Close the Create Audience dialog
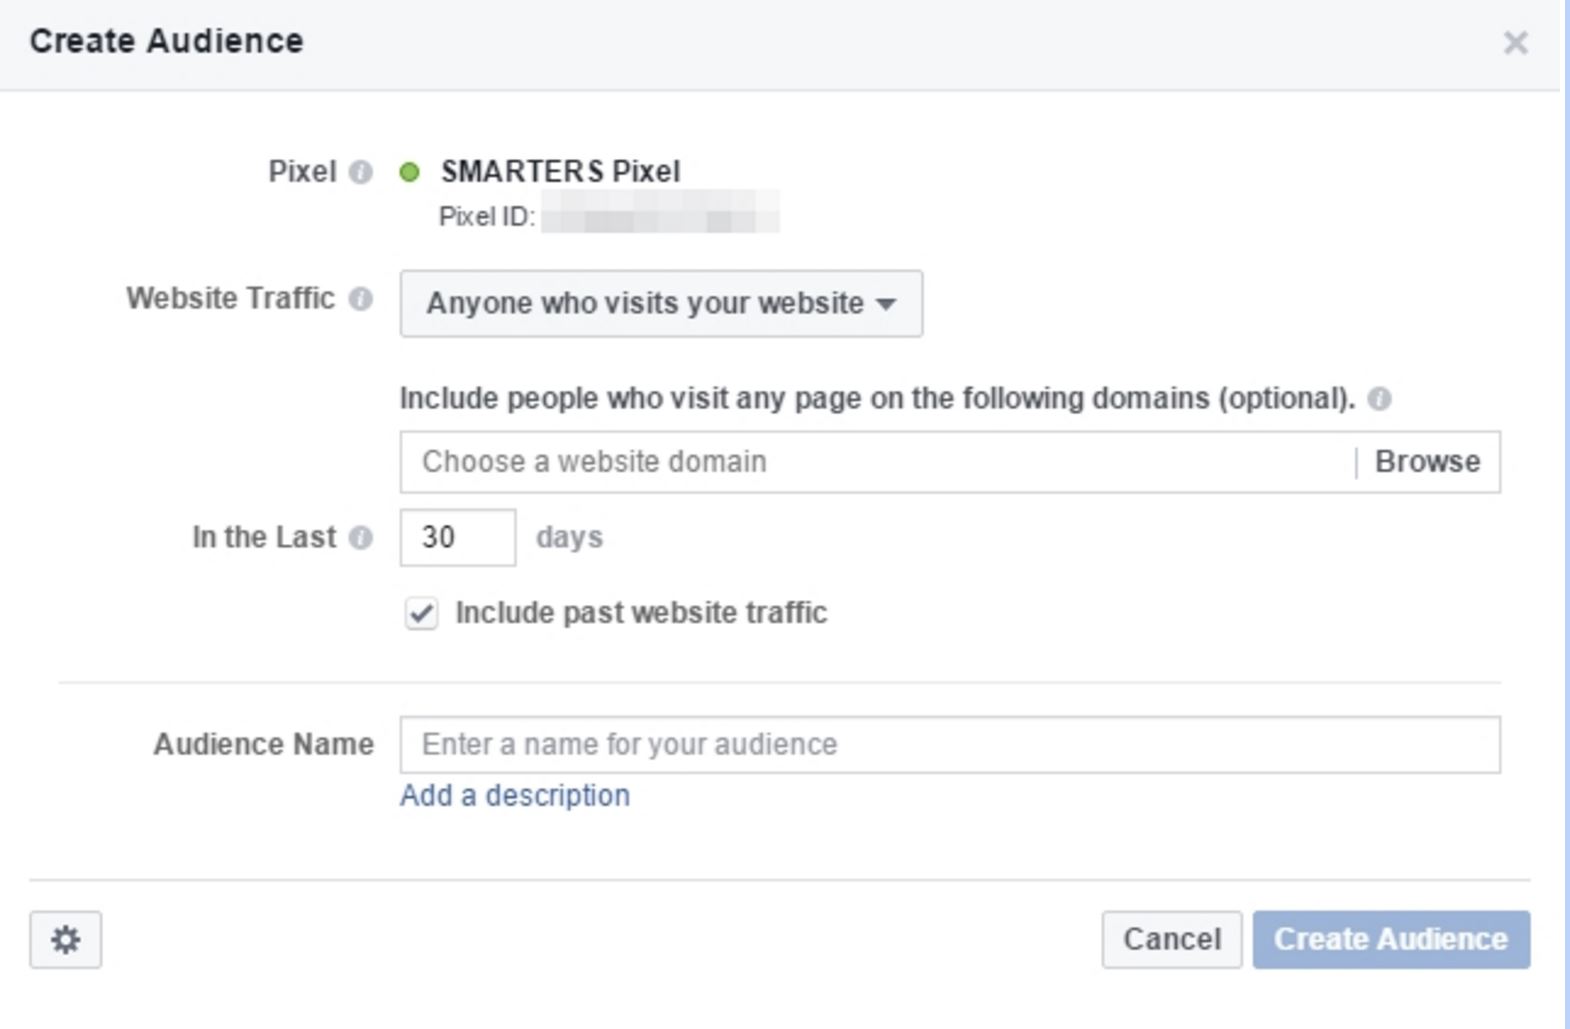The width and height of the screenshot is (1570, 1029). click(1515, 43)
